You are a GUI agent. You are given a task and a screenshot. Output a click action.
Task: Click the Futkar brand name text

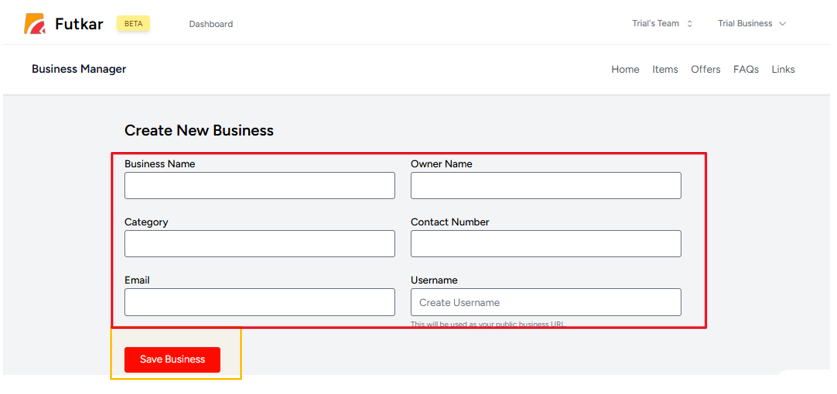pos(79,24)
